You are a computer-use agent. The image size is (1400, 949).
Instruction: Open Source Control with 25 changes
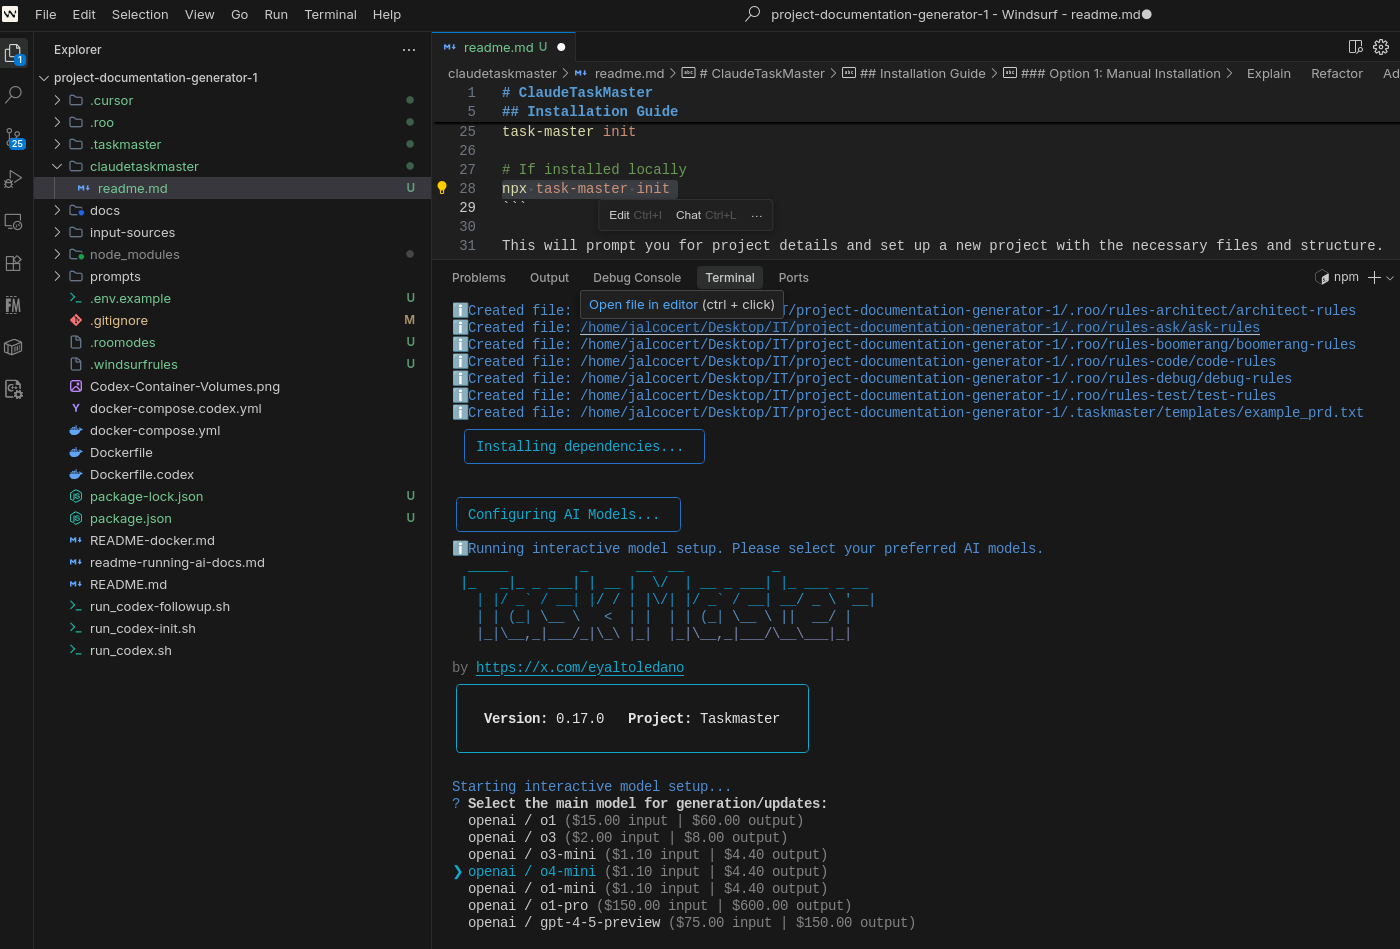coord(14,137)
